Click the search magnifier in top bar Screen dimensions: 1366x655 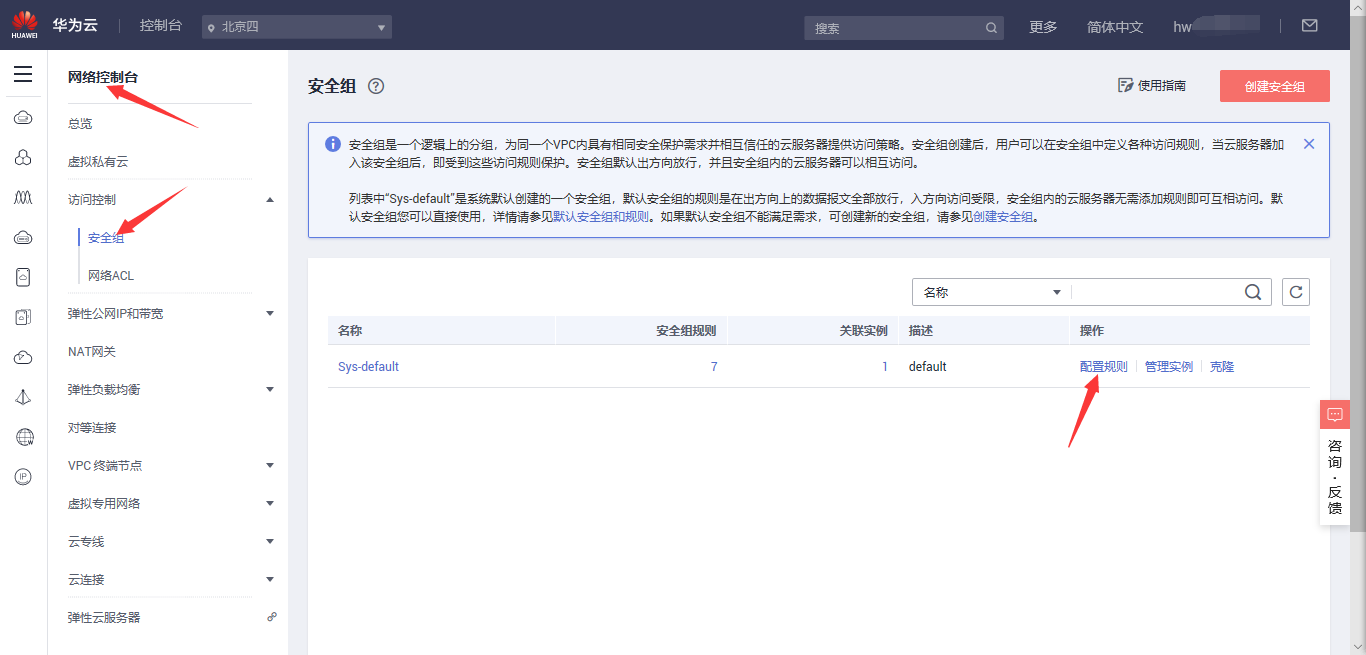(x=991, y=28)
